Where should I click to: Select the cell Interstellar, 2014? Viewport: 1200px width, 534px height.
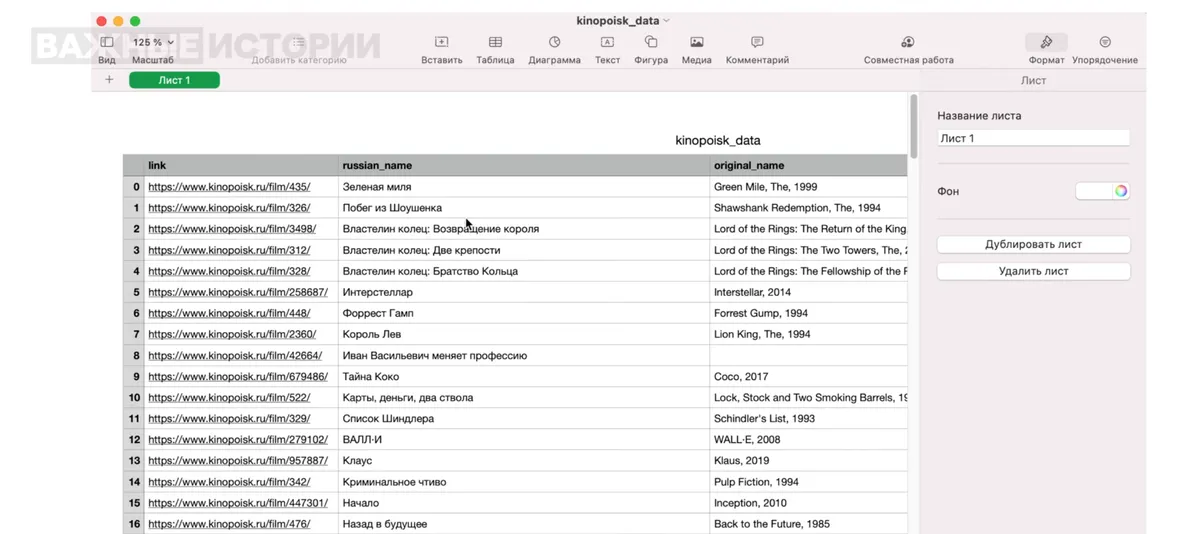tap(808, 292)
